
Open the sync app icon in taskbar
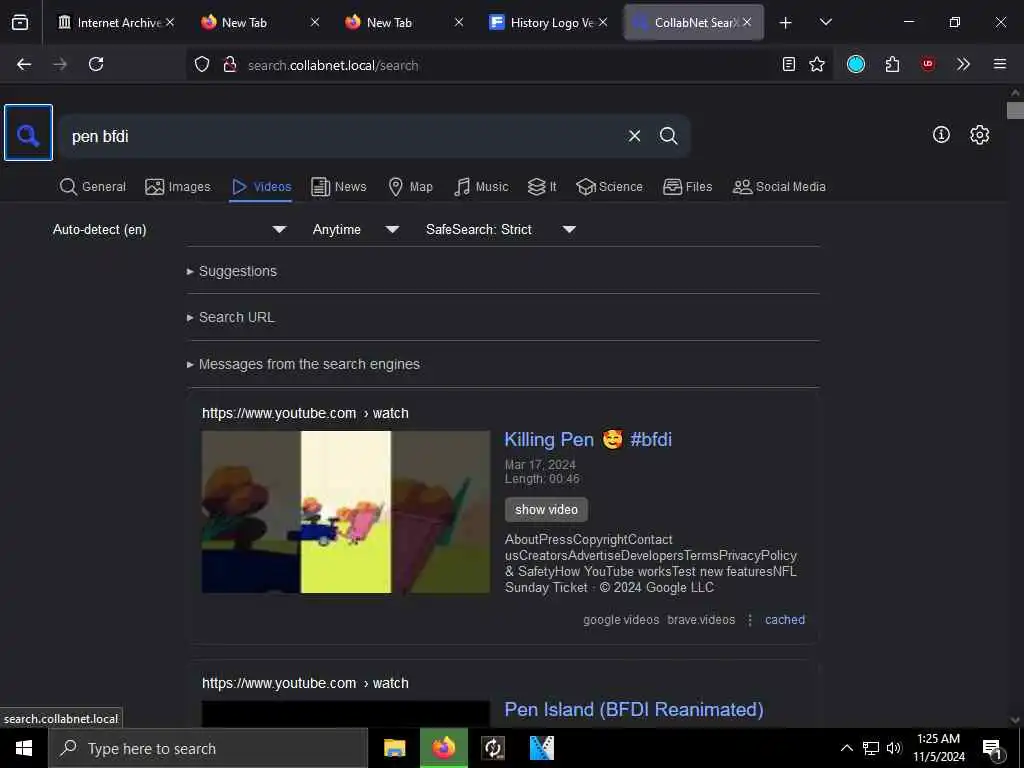(493, 748)
